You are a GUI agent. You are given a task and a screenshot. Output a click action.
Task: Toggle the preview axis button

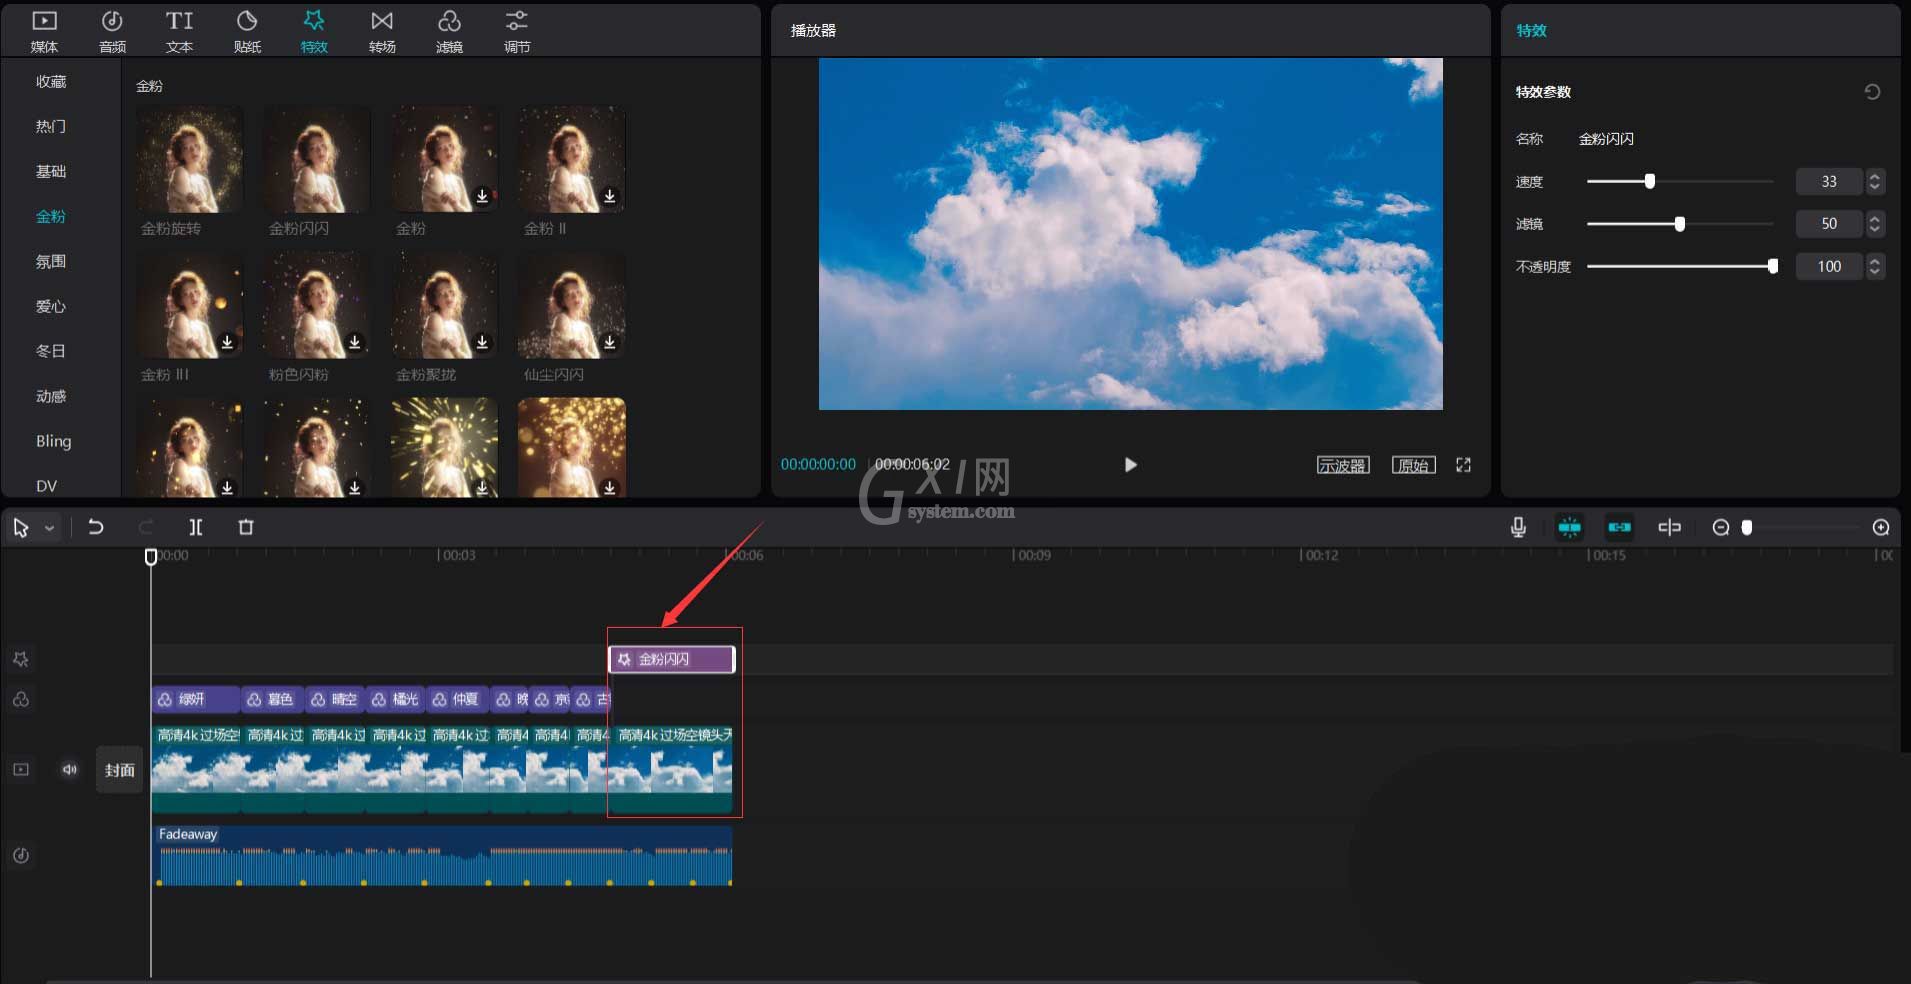[1670, 527]
